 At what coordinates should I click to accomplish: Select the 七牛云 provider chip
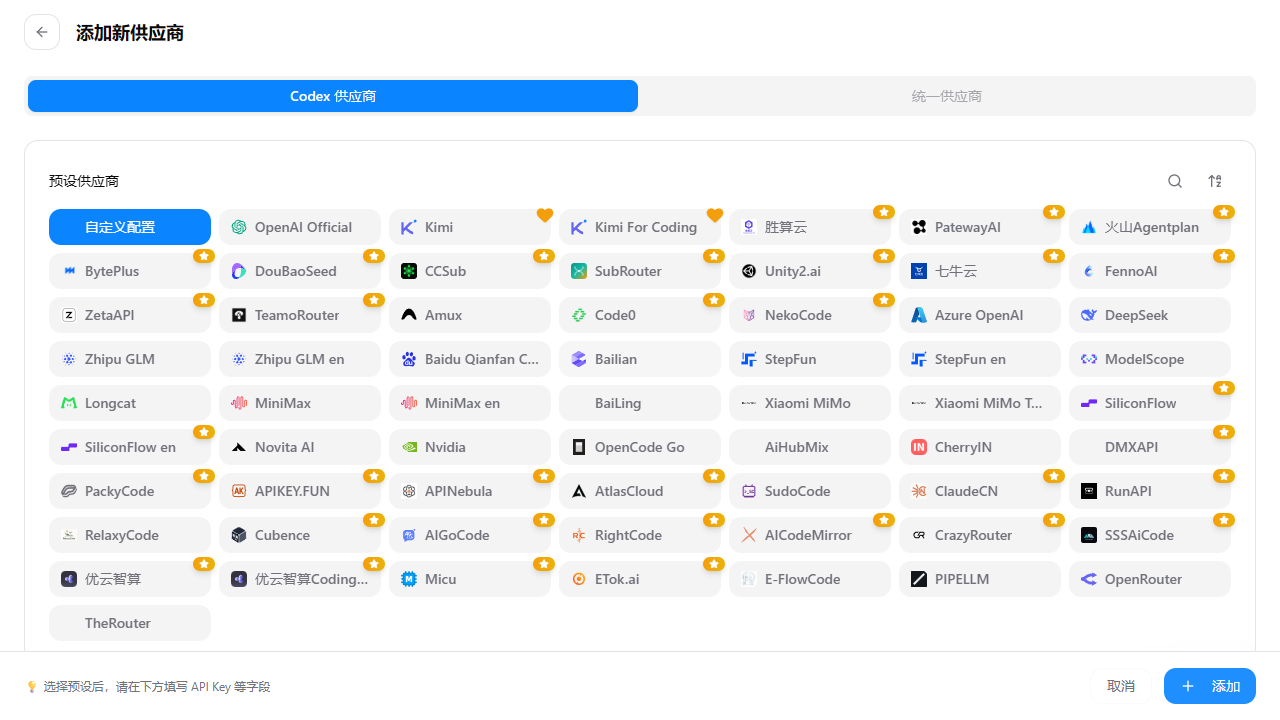(x=980, y=271)
